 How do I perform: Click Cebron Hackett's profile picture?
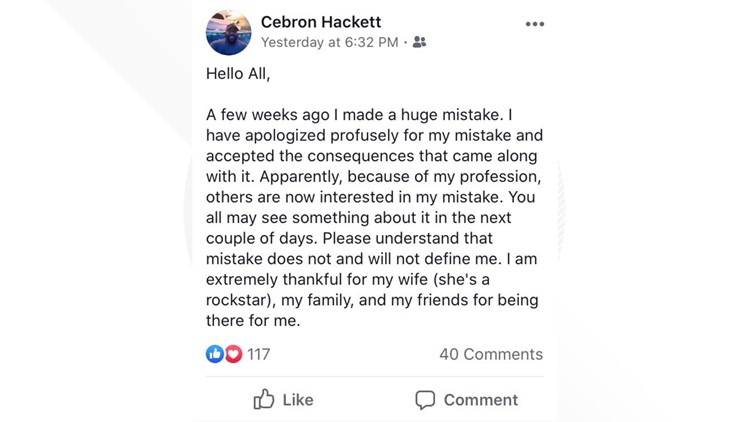coord(228,32)
